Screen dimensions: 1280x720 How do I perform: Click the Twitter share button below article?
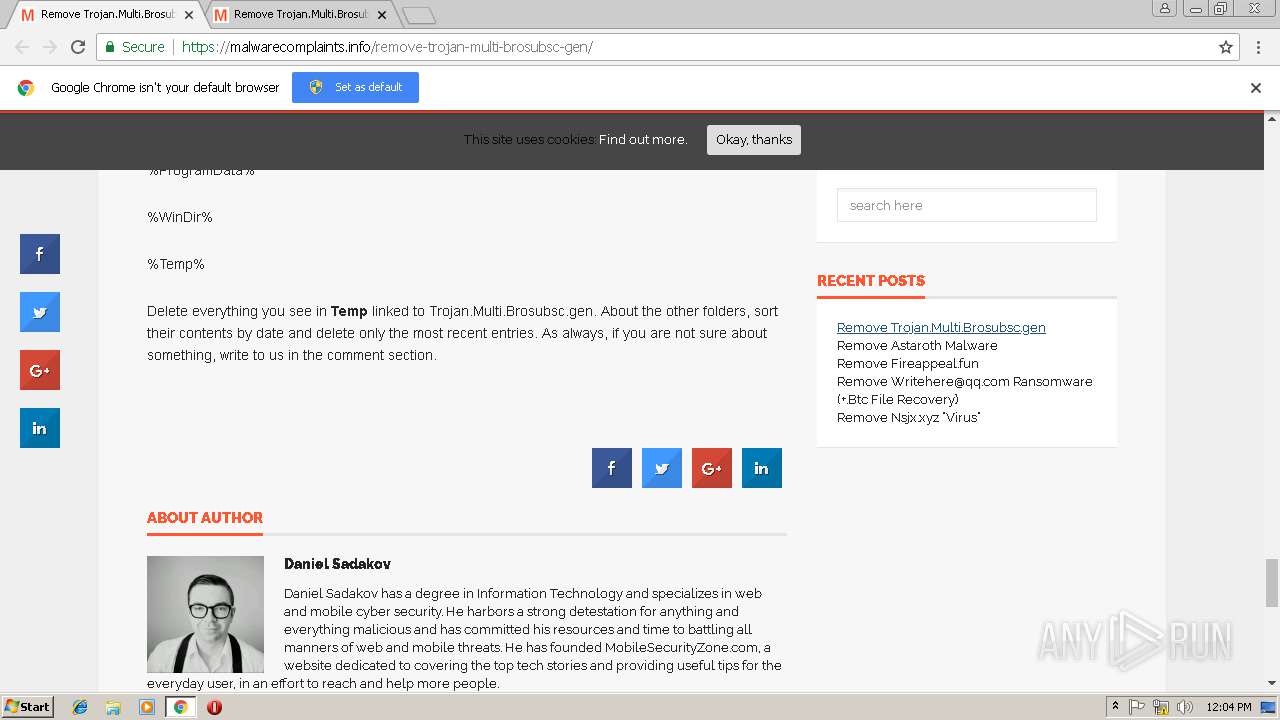click(662, 468)
